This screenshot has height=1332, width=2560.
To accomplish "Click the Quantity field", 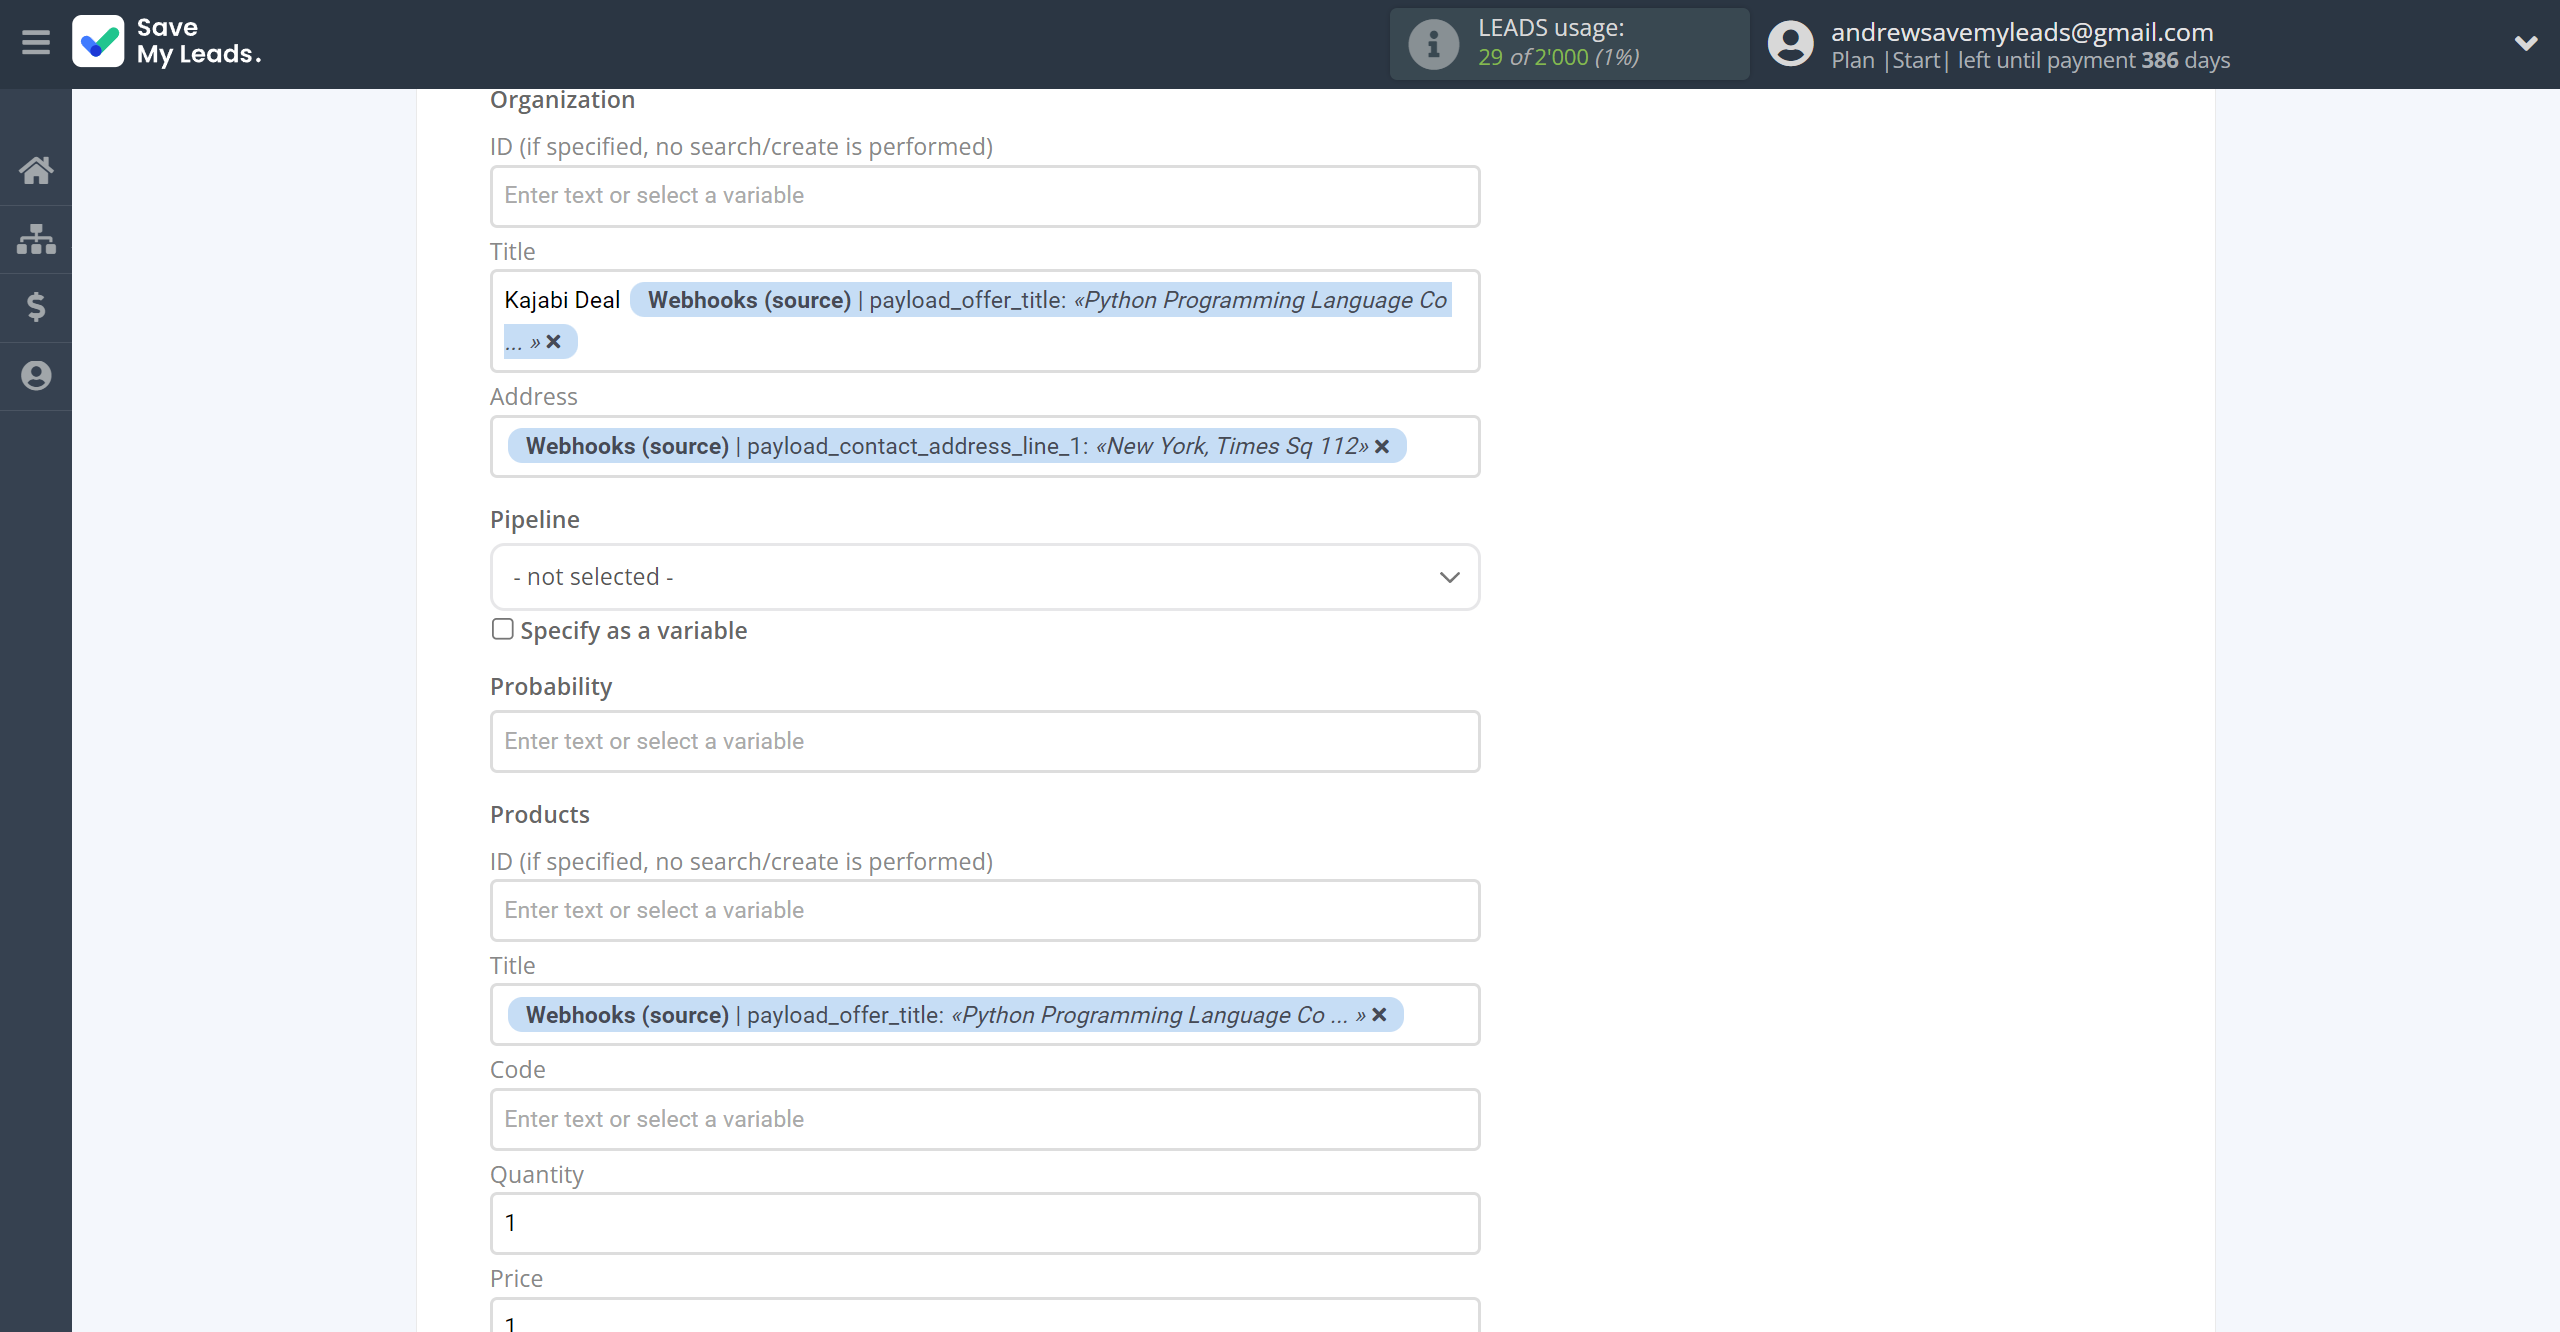I will point(984,1223).
